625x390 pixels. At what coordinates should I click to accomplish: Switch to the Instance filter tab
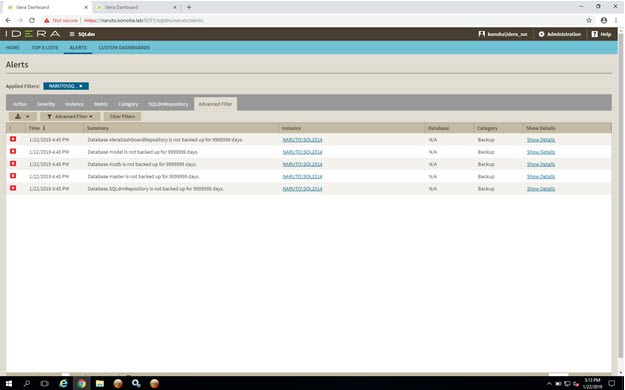coord(75,104)
